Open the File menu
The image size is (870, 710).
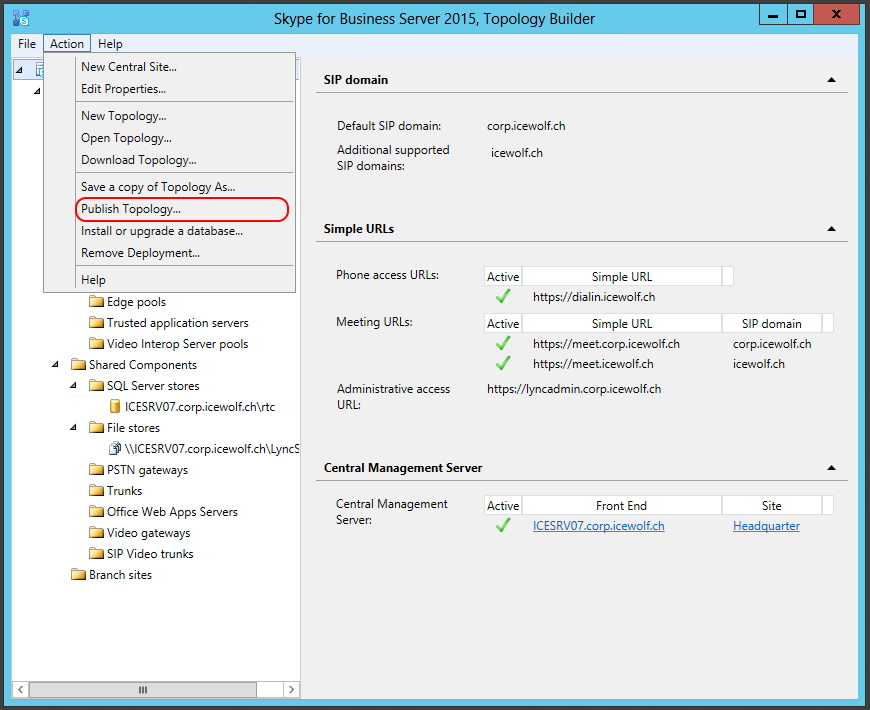(x=27, y=44)
